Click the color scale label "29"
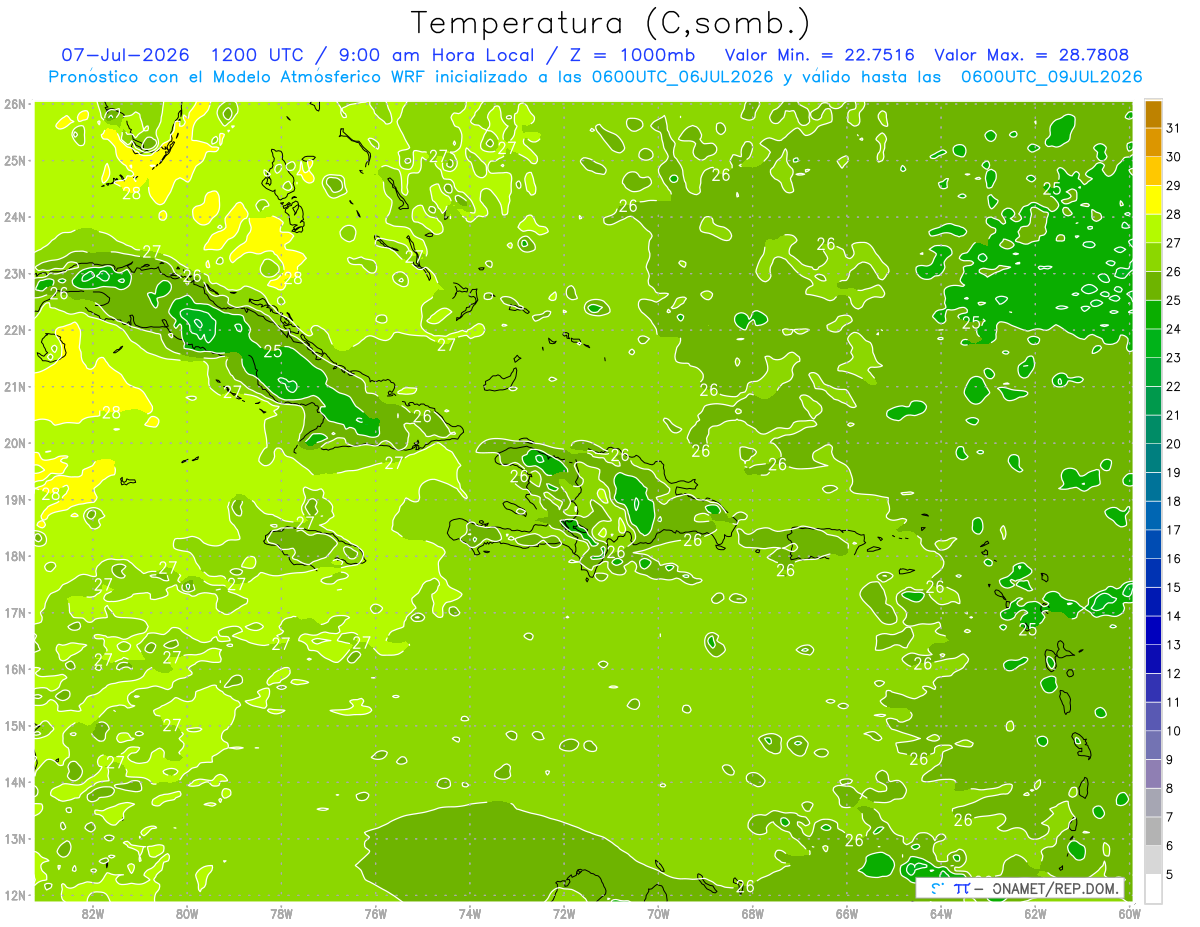 (x=1173, y=186)
